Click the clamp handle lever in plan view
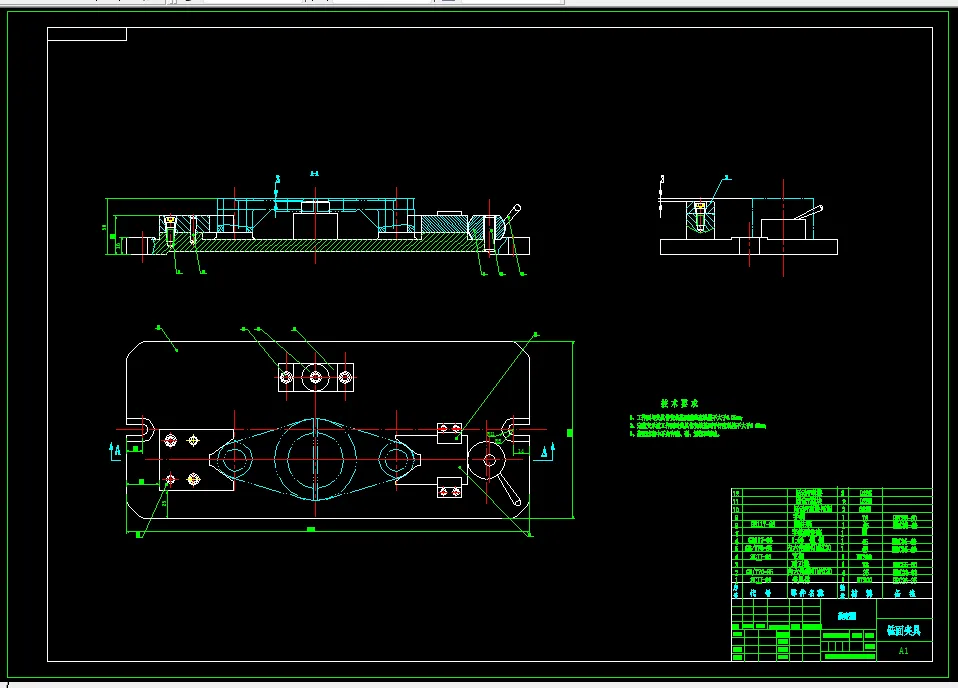This screenshot has height=688, width=958. (509, 489)
